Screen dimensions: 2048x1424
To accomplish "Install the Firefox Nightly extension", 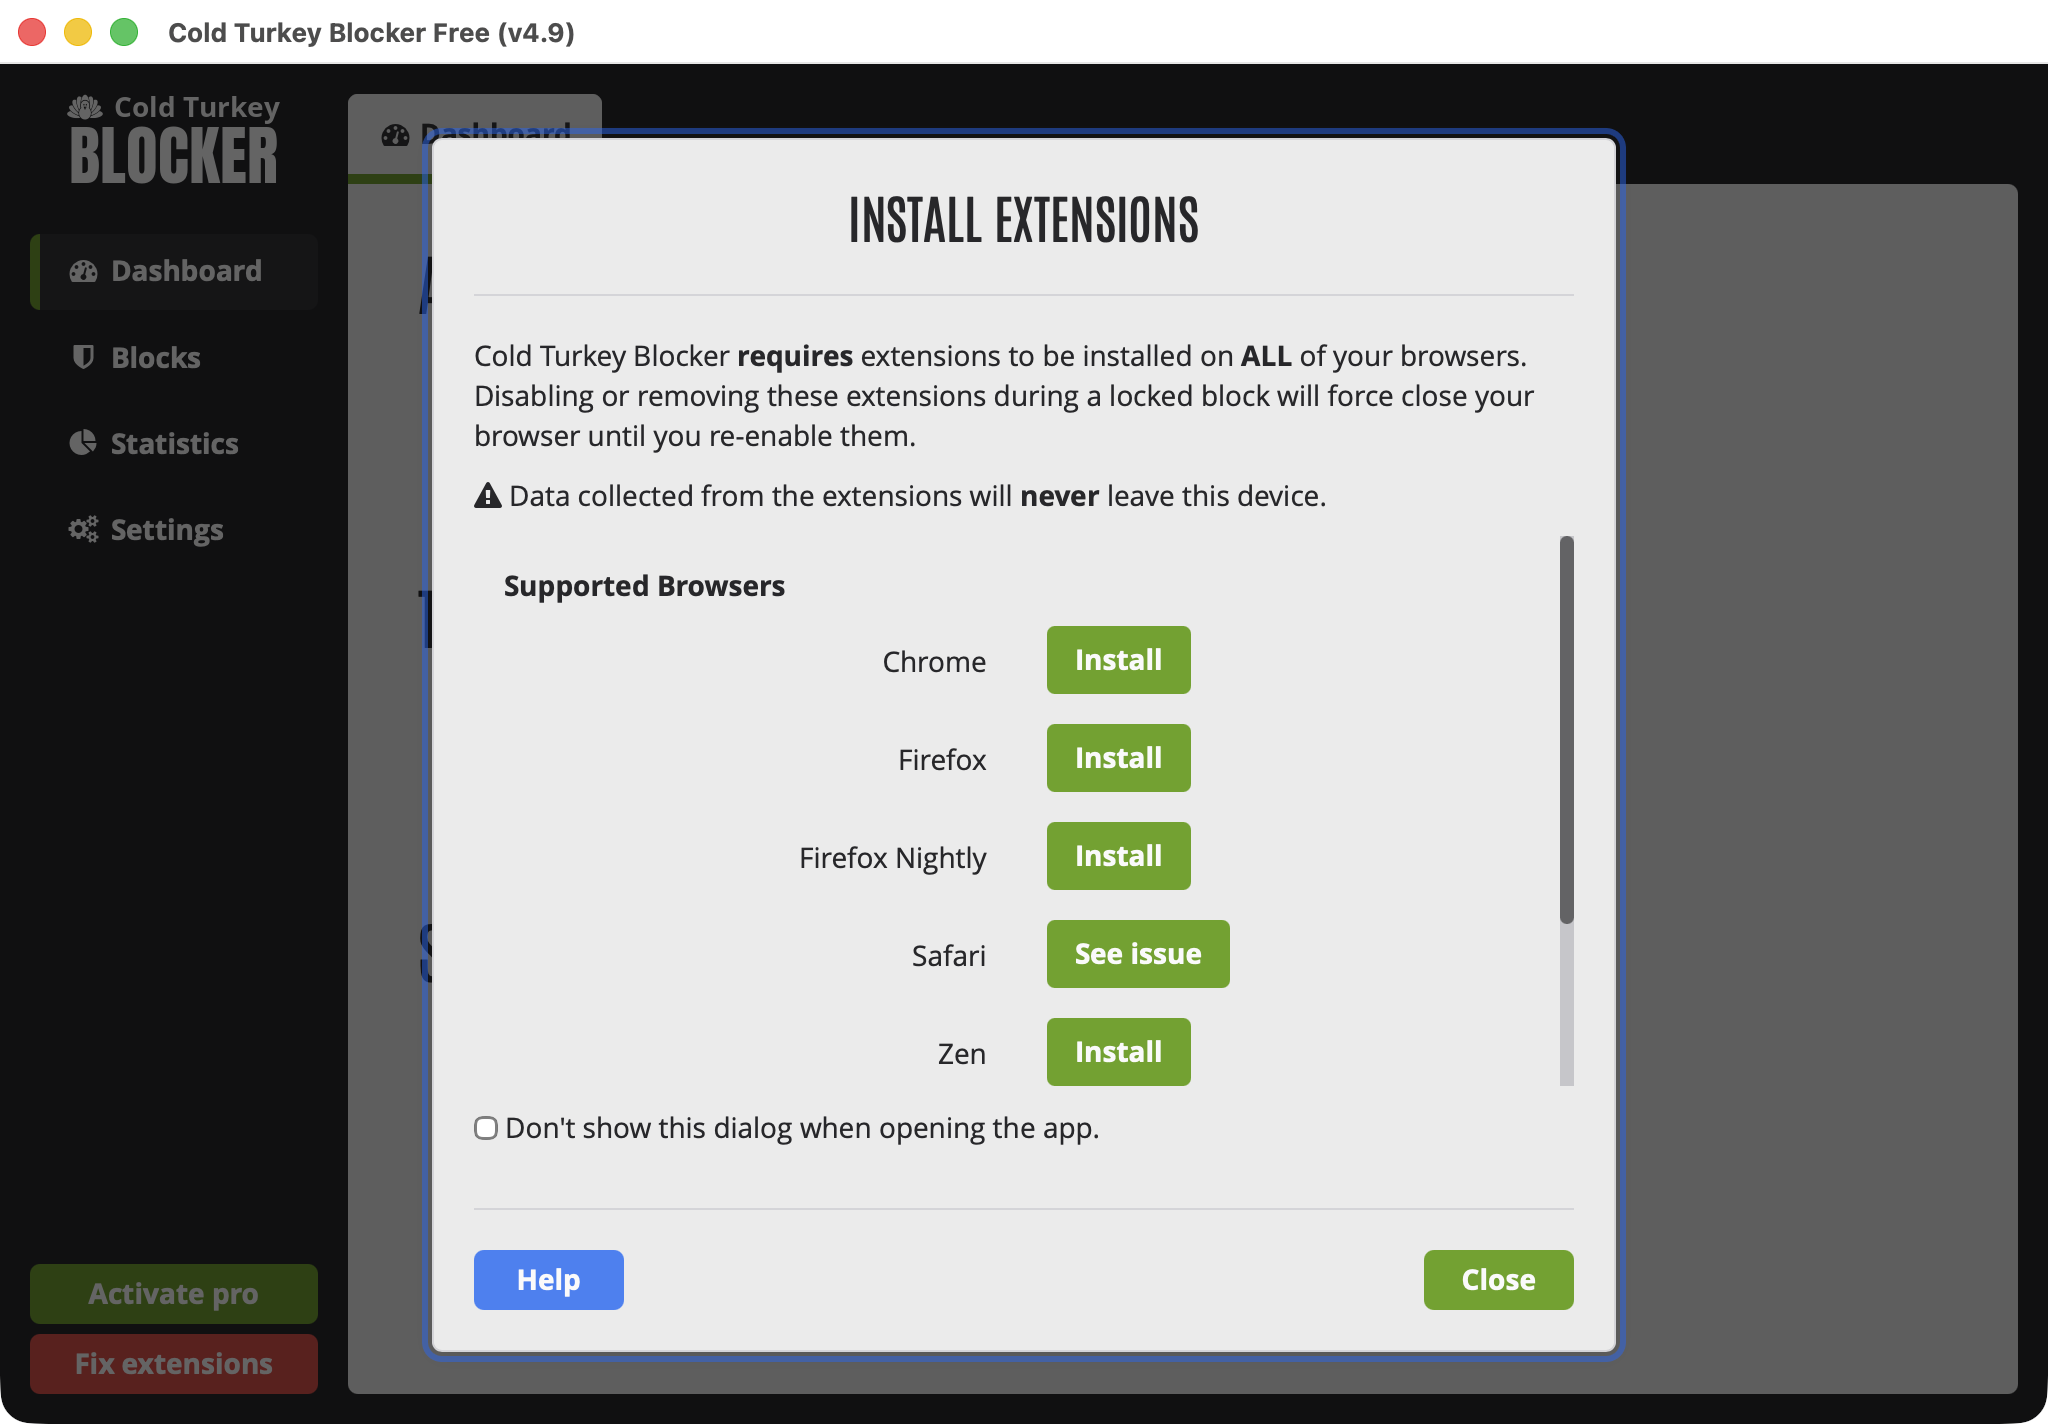I will click(1118, 856).
